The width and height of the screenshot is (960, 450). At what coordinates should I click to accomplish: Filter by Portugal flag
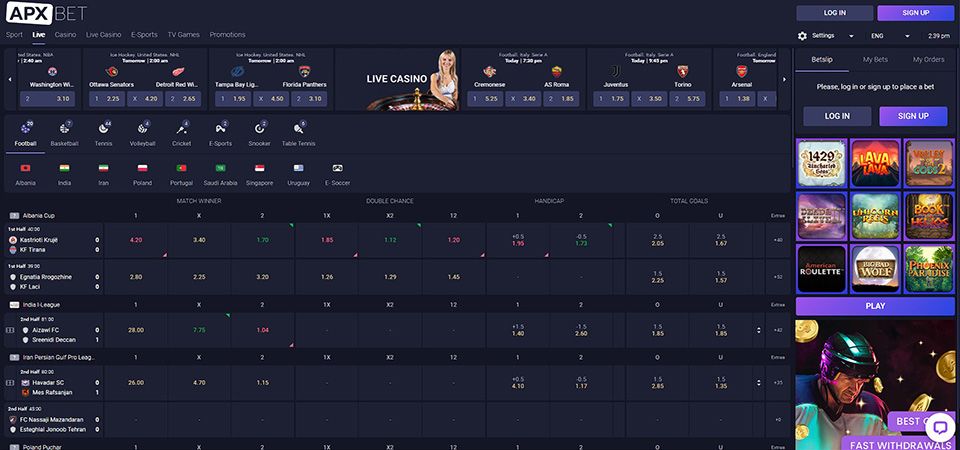pos(181,168)
